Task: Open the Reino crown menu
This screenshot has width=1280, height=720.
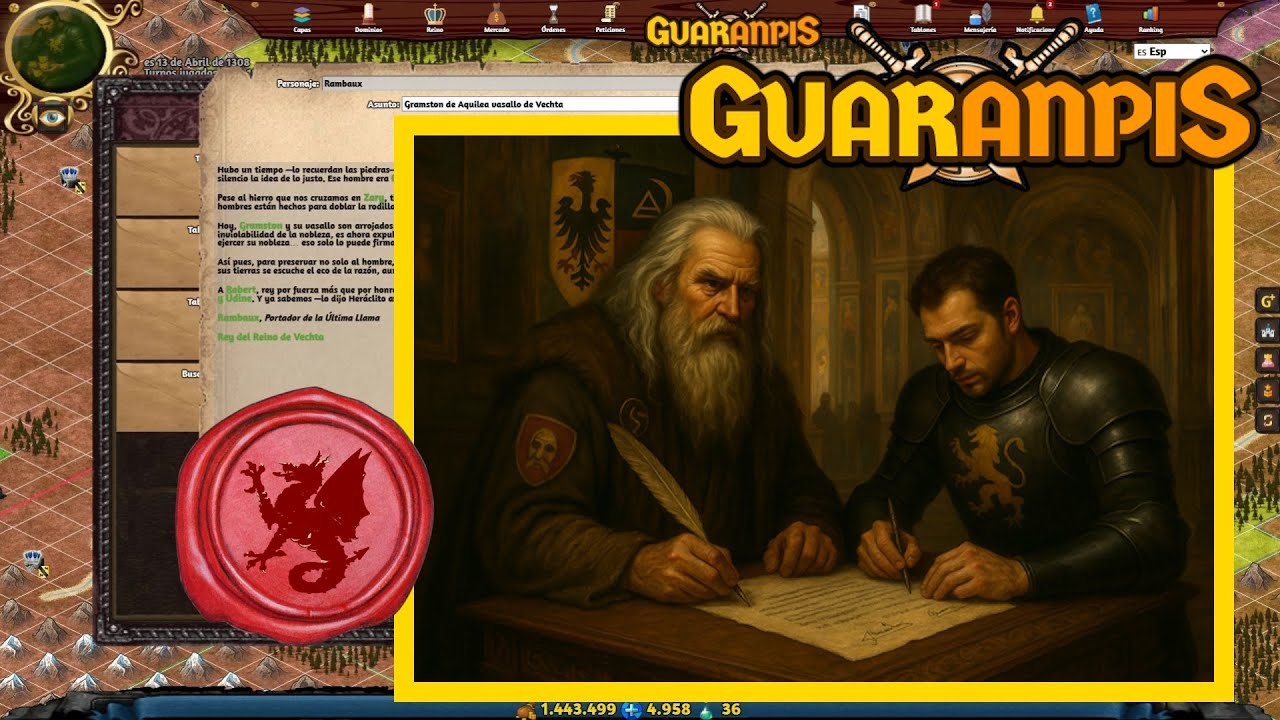Action: click(434, 18)
